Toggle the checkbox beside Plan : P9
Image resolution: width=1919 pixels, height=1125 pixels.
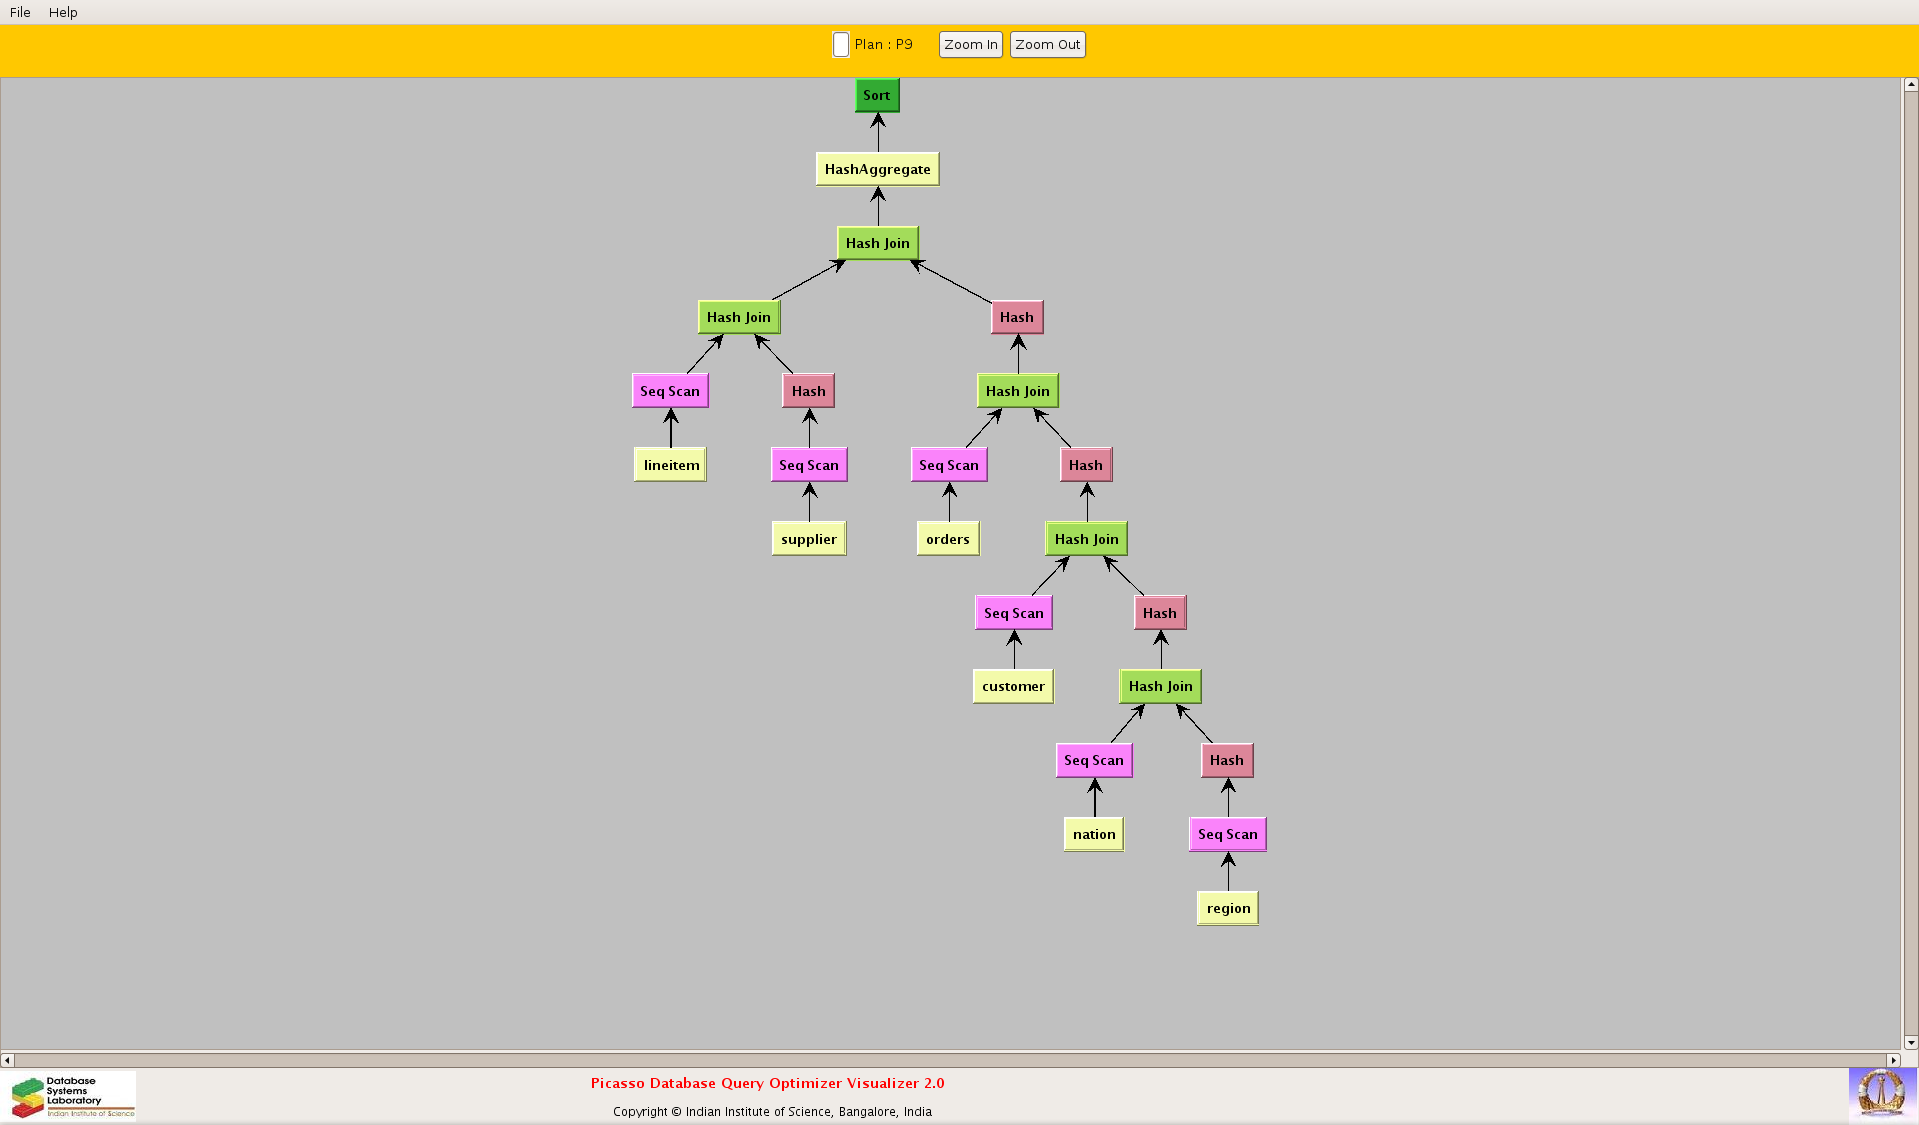tap(841, 45)
